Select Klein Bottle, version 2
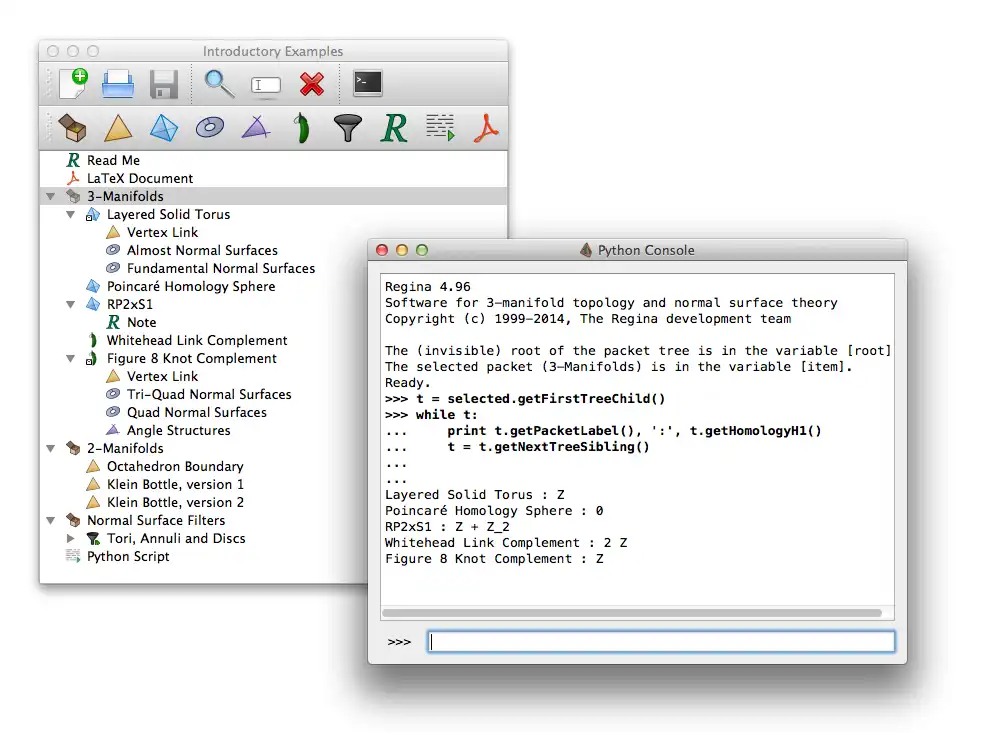 (x=175, y=503)
